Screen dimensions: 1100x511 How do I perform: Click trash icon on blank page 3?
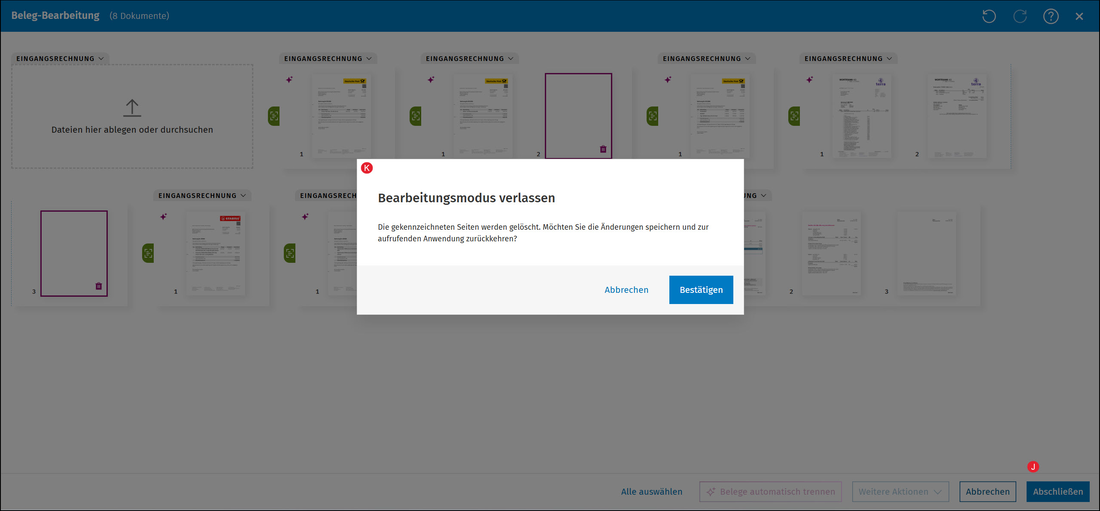(x=98, y=286)
